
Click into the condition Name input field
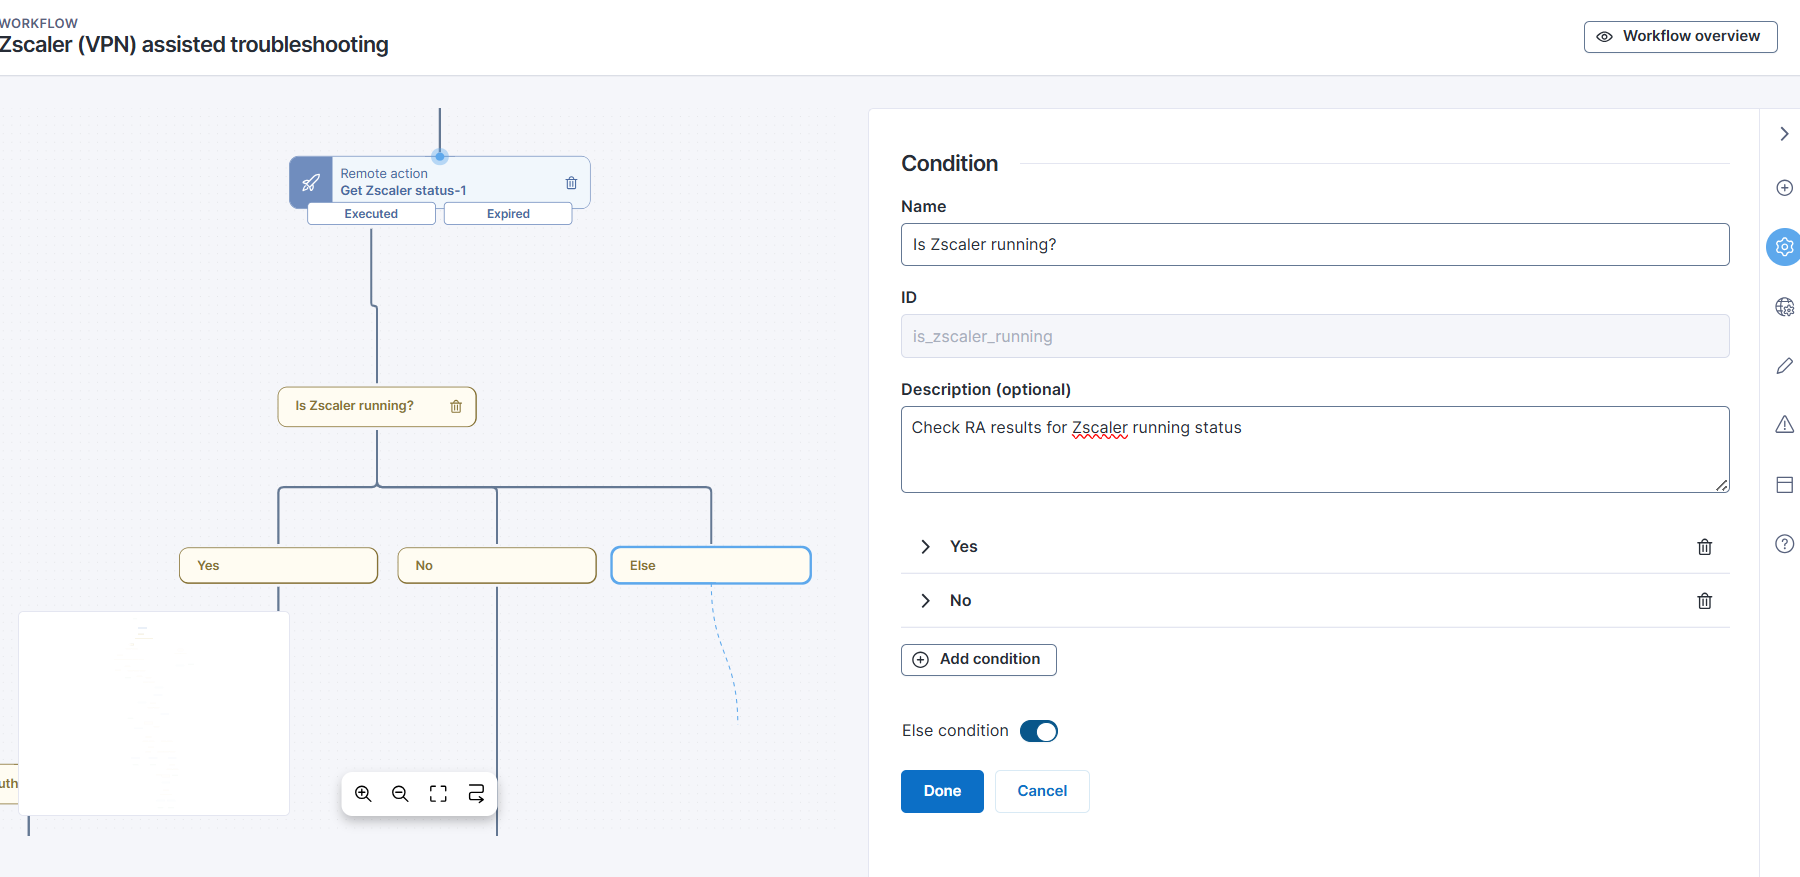(x=1314, y=245)
